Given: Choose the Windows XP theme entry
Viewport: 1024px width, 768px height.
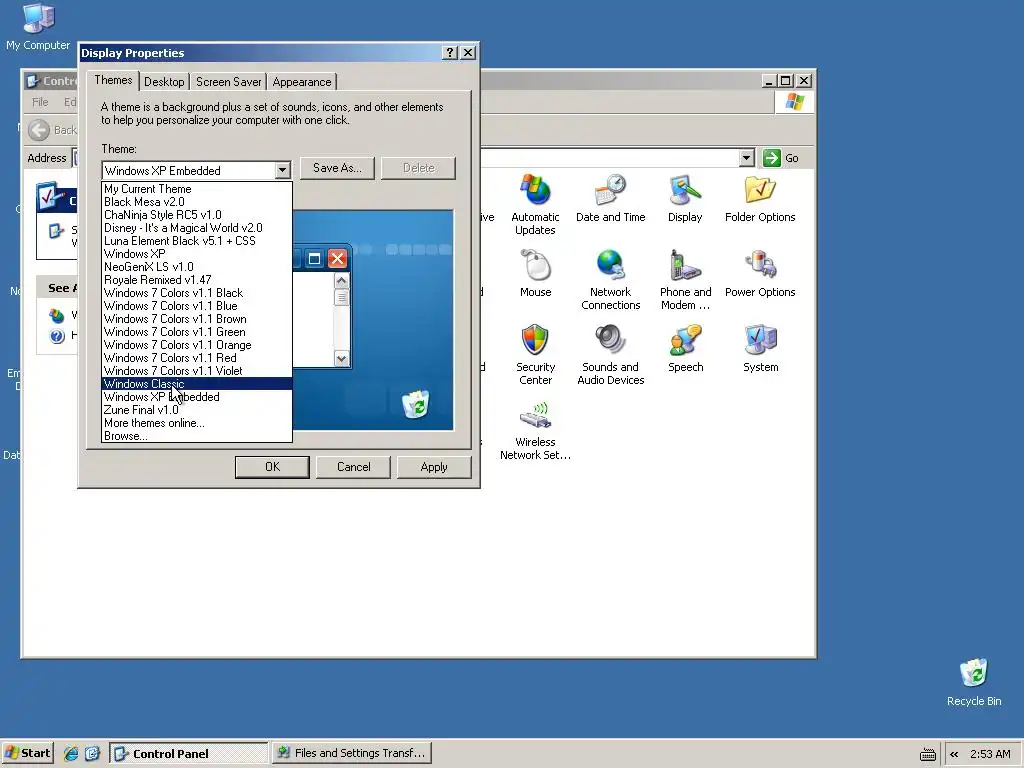Looking at the screenshot, I should pyautogui.click(x=197, y=254).
